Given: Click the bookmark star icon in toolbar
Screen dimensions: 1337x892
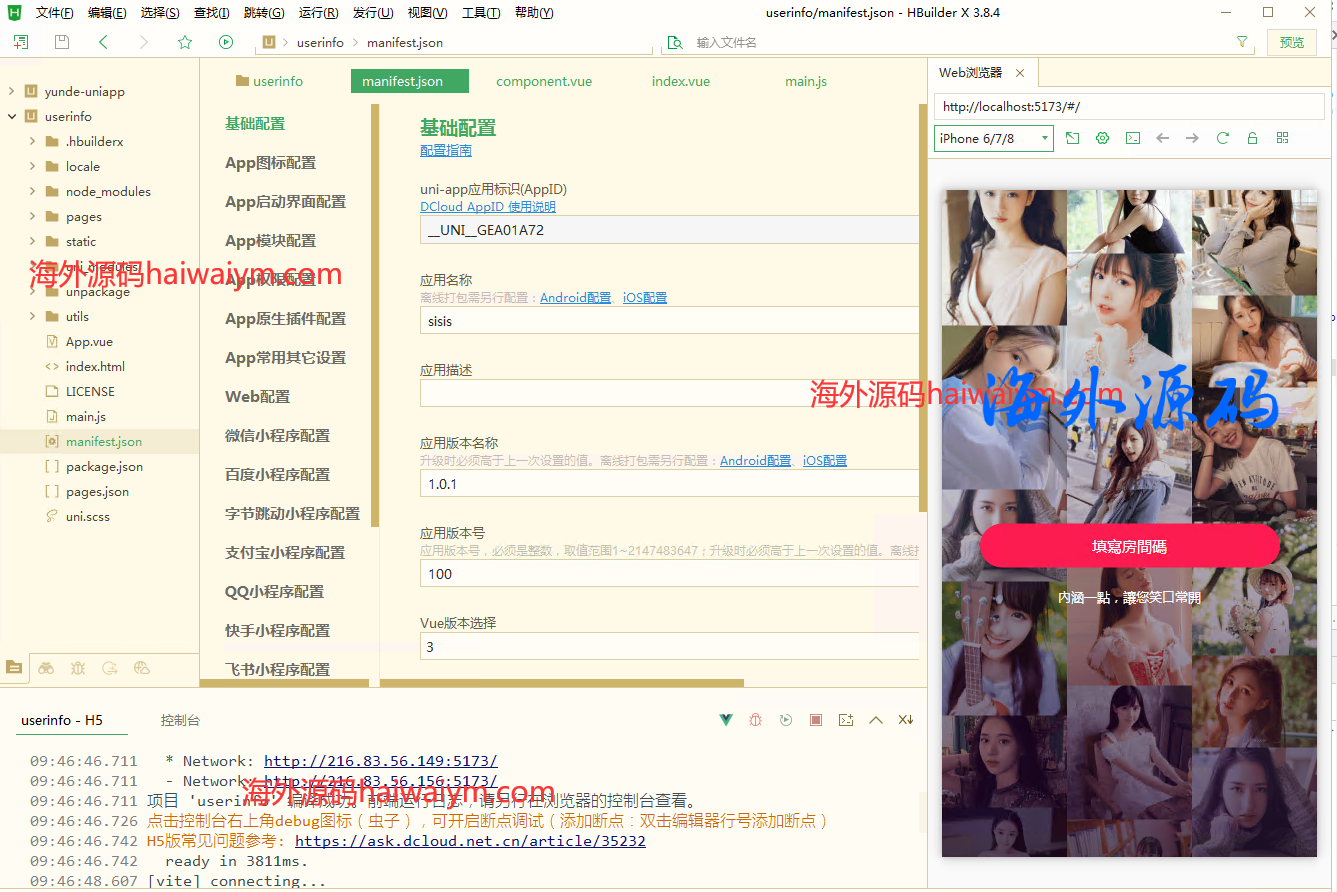Looking at the screenshot, I should coord(184,42).
